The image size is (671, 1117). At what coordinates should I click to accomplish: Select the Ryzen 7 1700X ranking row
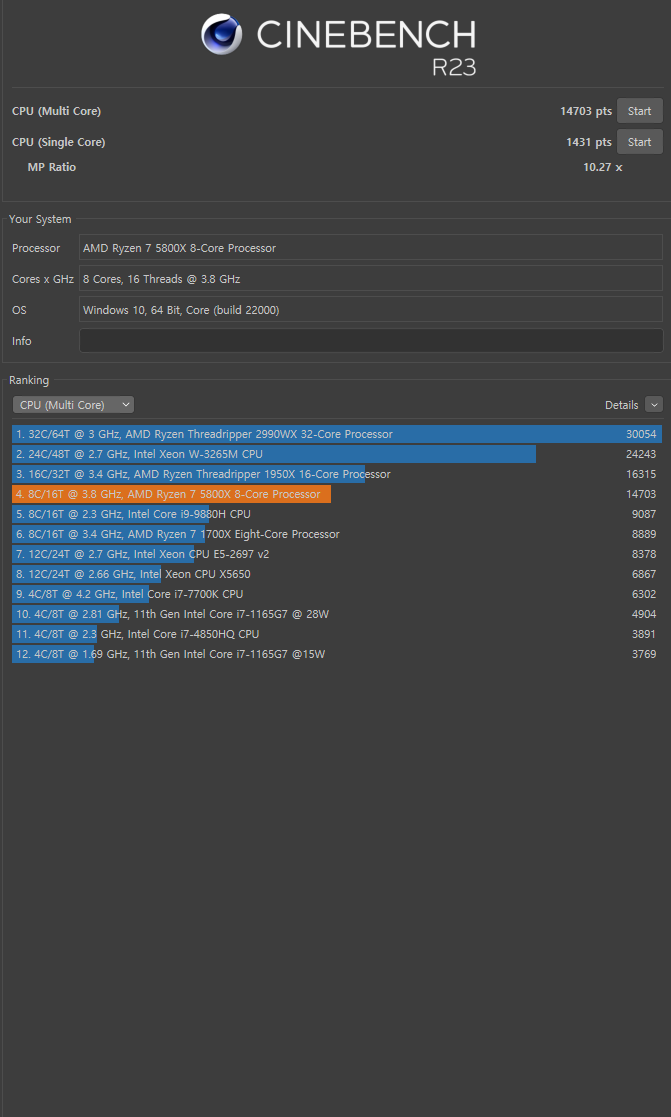tap(337, 534)
